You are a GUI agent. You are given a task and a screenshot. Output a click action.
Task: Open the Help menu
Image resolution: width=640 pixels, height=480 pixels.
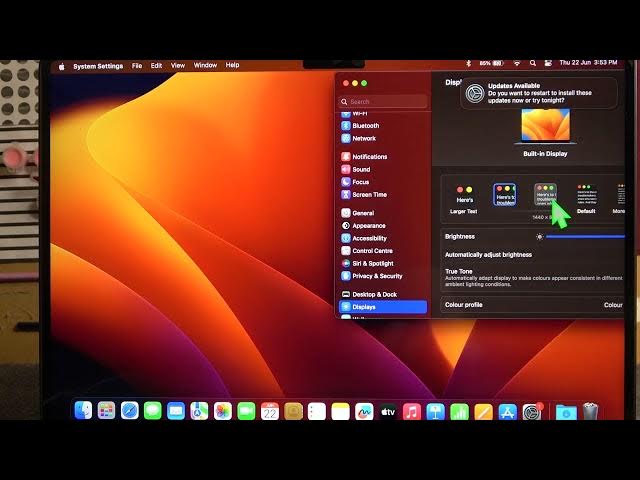(x=232, y=65)
